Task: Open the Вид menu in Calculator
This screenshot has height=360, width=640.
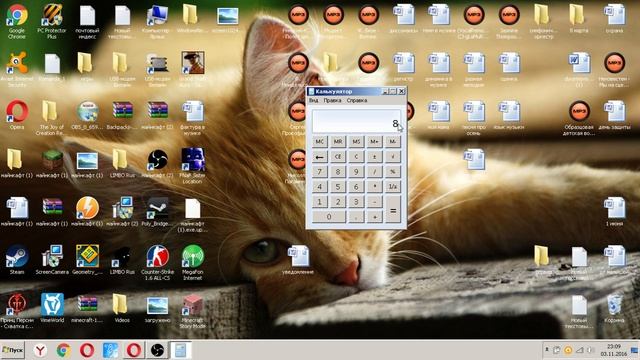Action: click(313, 100)
